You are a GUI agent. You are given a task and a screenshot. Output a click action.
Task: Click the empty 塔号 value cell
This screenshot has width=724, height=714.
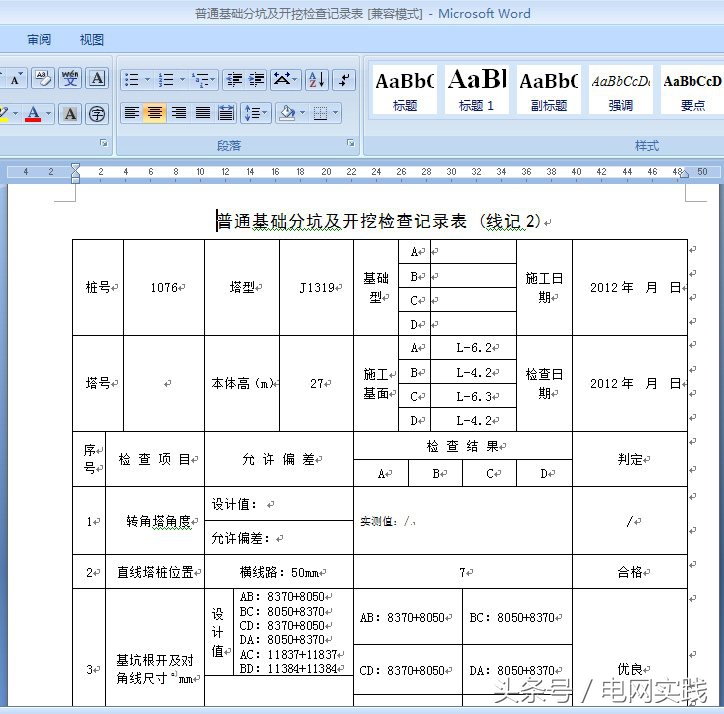(x=164, y=383)
